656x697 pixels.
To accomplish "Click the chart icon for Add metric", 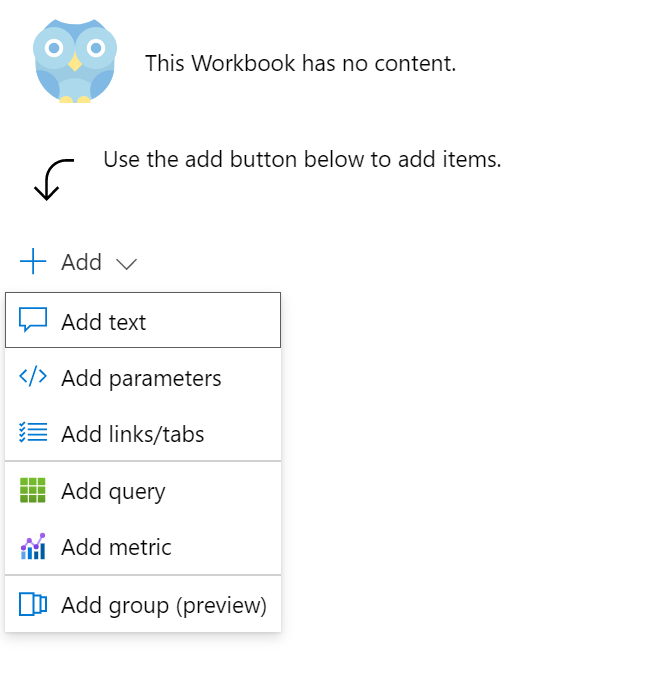I will 33,547.
